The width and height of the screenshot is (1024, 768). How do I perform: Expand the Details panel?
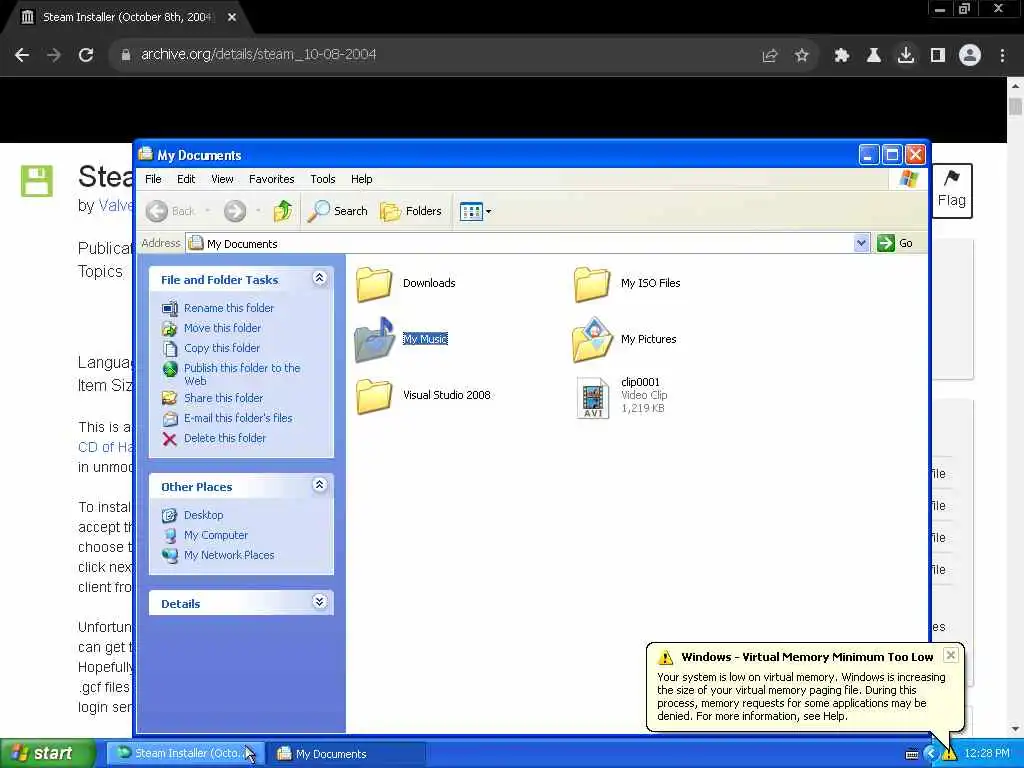pos(319,602)
